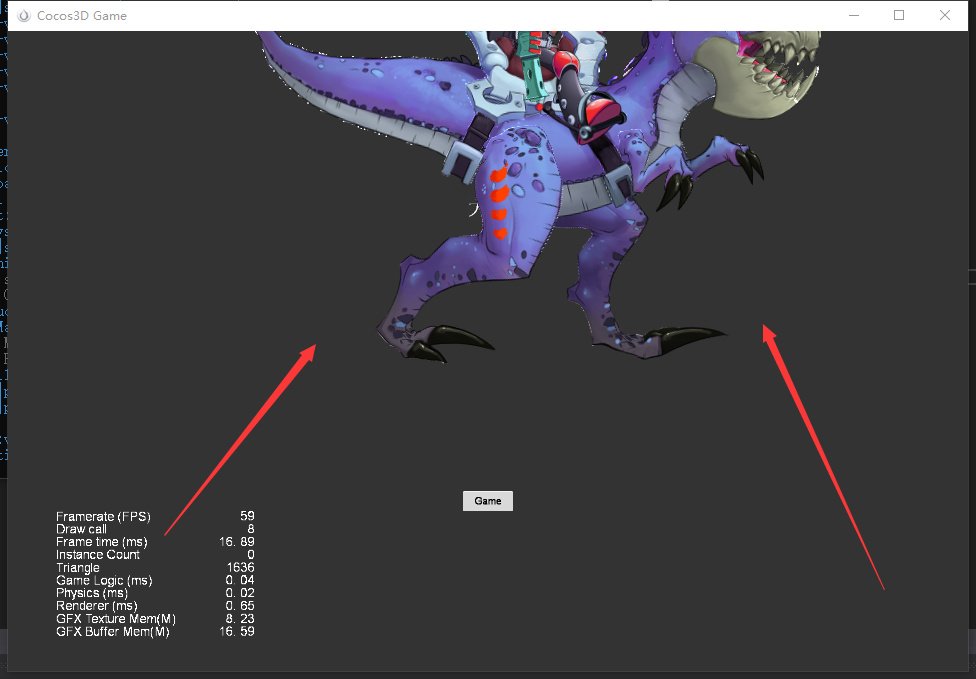Click the instance count value 0

pos(251,555)
